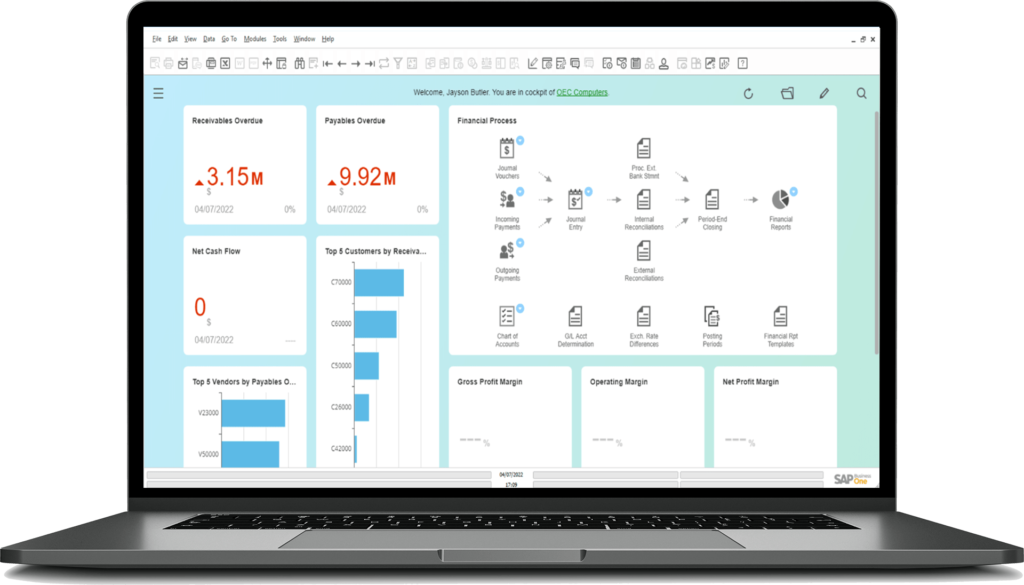Open Incoming Payments in Financial Process

pos(507,199)
